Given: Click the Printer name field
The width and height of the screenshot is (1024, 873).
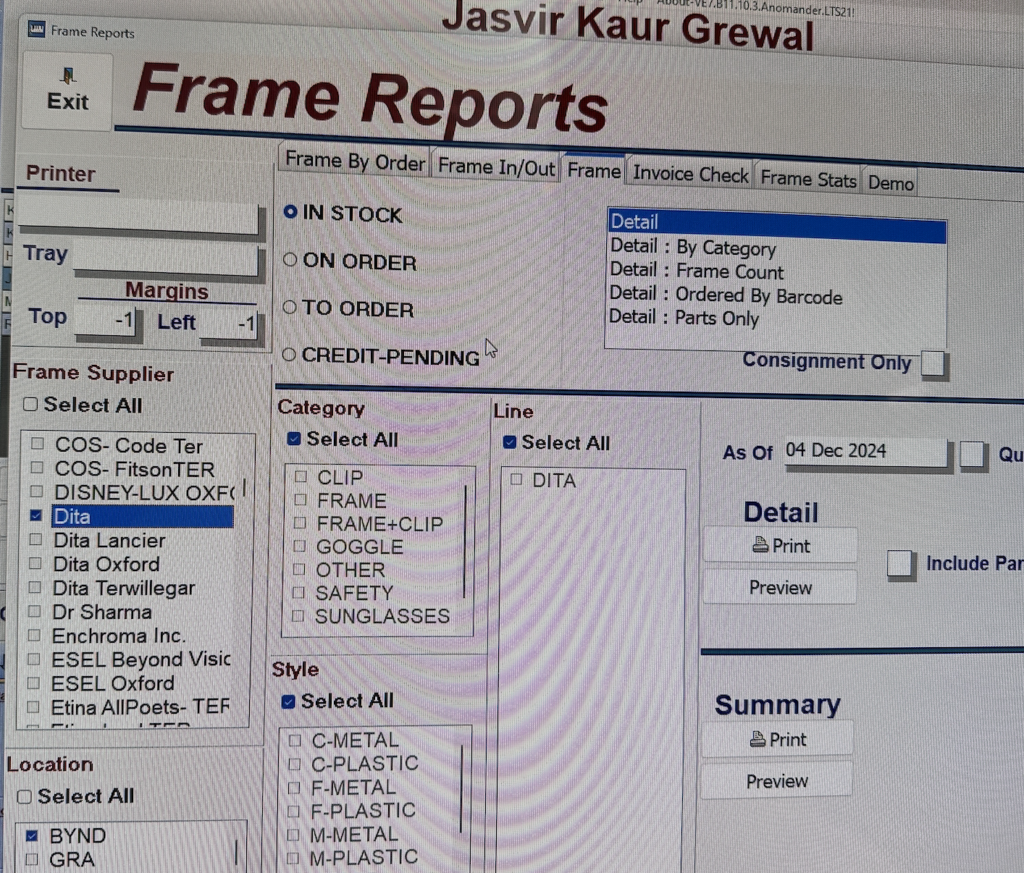Looking at the screenshot, I should tap(139, 216).
